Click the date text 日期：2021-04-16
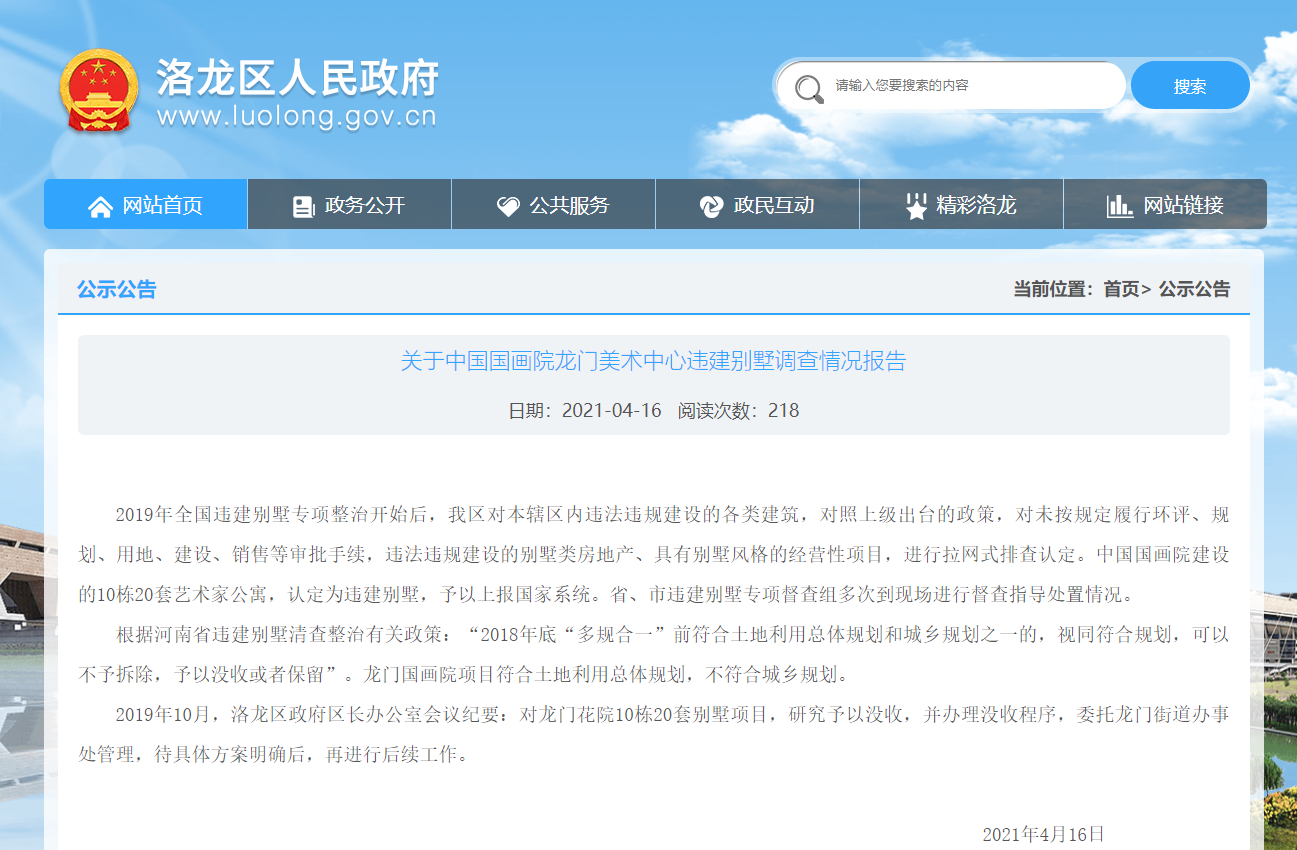 [585, 410]
